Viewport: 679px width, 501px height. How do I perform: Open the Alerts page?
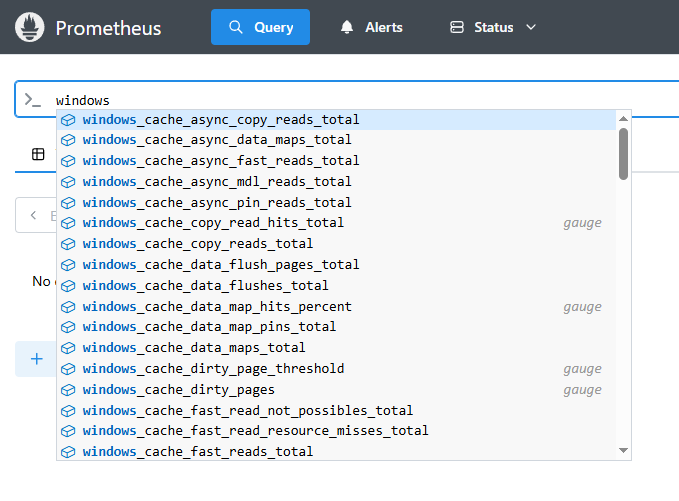pyautogui.click(x=371, y=27)
